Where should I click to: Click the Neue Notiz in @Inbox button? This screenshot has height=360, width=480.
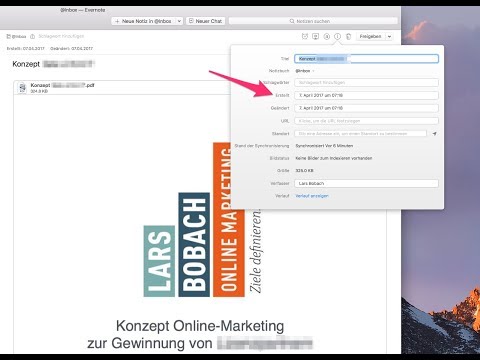click(143, 21)
